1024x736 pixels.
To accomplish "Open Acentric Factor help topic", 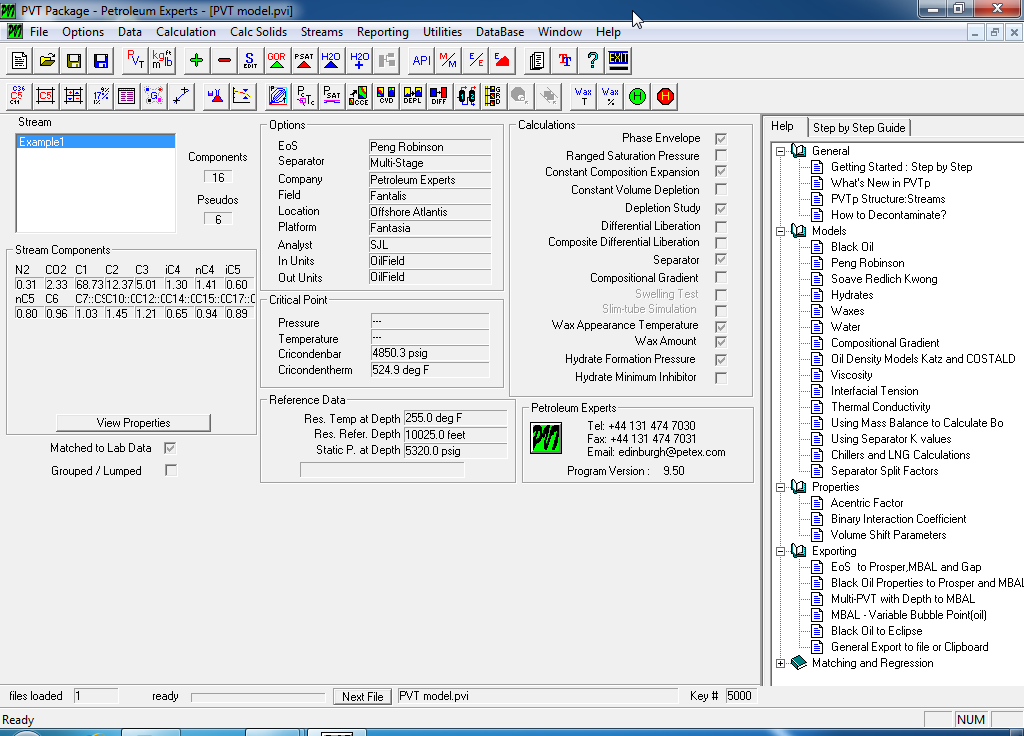I will click(867, 503).
